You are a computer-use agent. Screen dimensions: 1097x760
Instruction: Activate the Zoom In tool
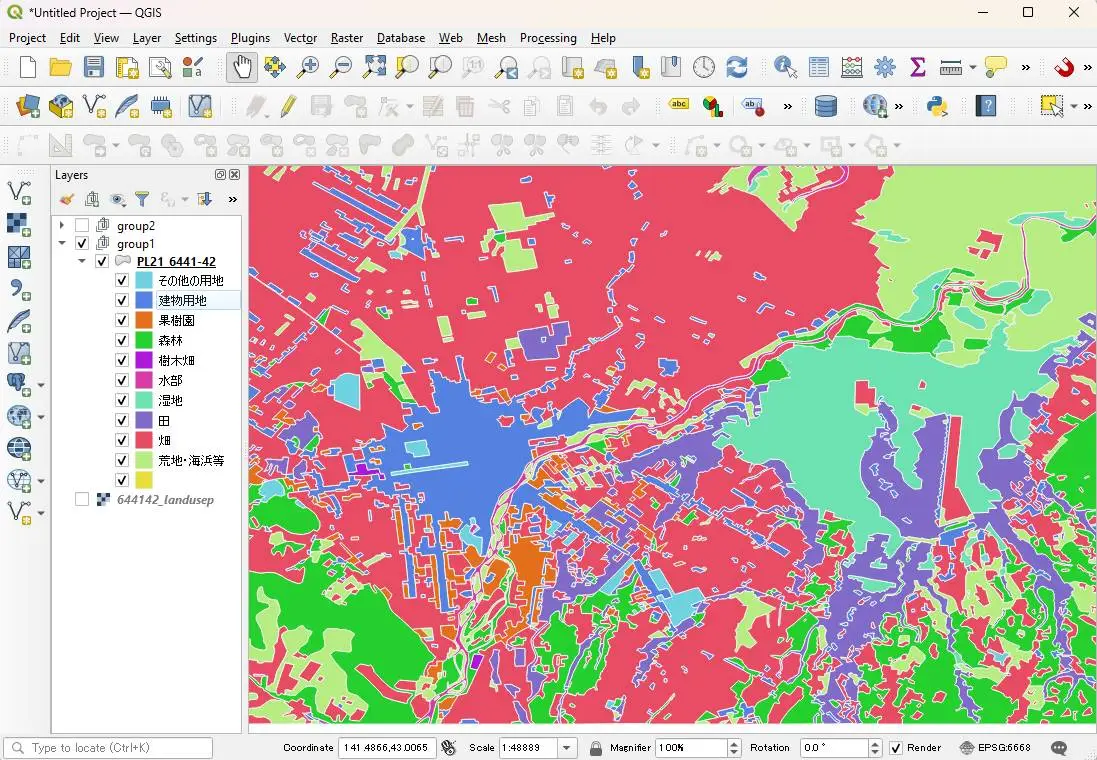[x=309, y=67]
